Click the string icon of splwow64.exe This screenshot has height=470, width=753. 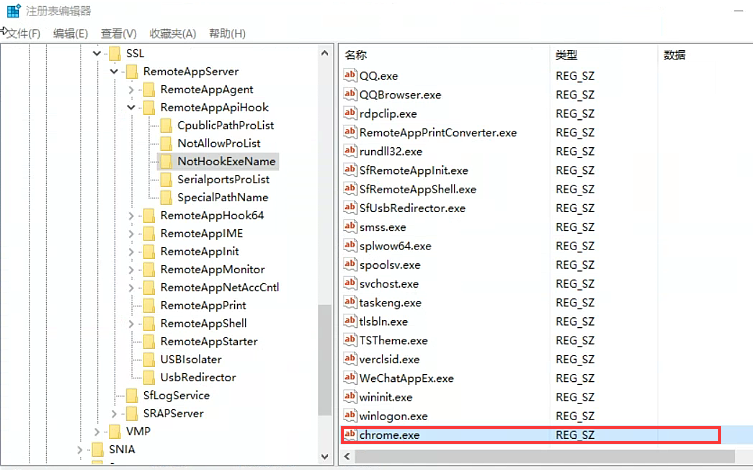click(x=350, y=245)
